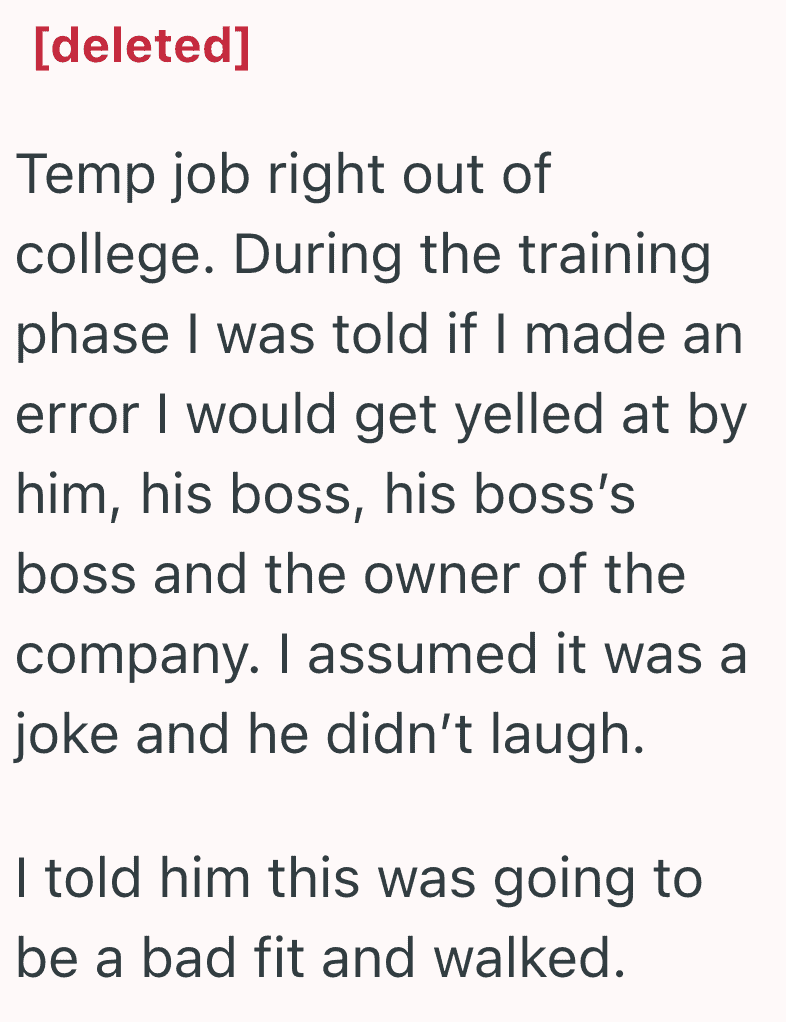
Task: Click the paragraph starting "I told him"
Action: click(x=359, y=920)
